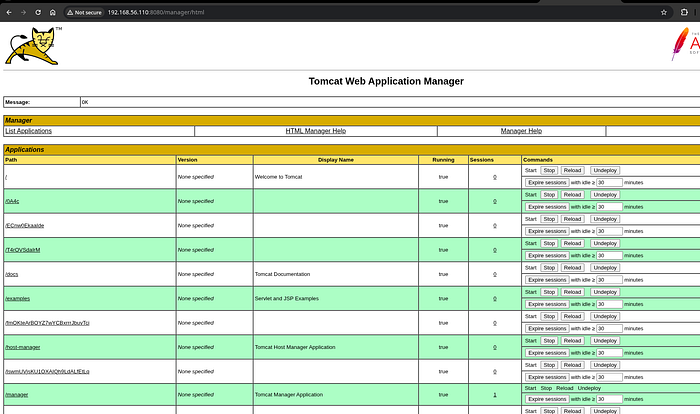Open the session count 0 for /examples
Image resolution: width=700 pixels, height=414 pixels.
495,298
